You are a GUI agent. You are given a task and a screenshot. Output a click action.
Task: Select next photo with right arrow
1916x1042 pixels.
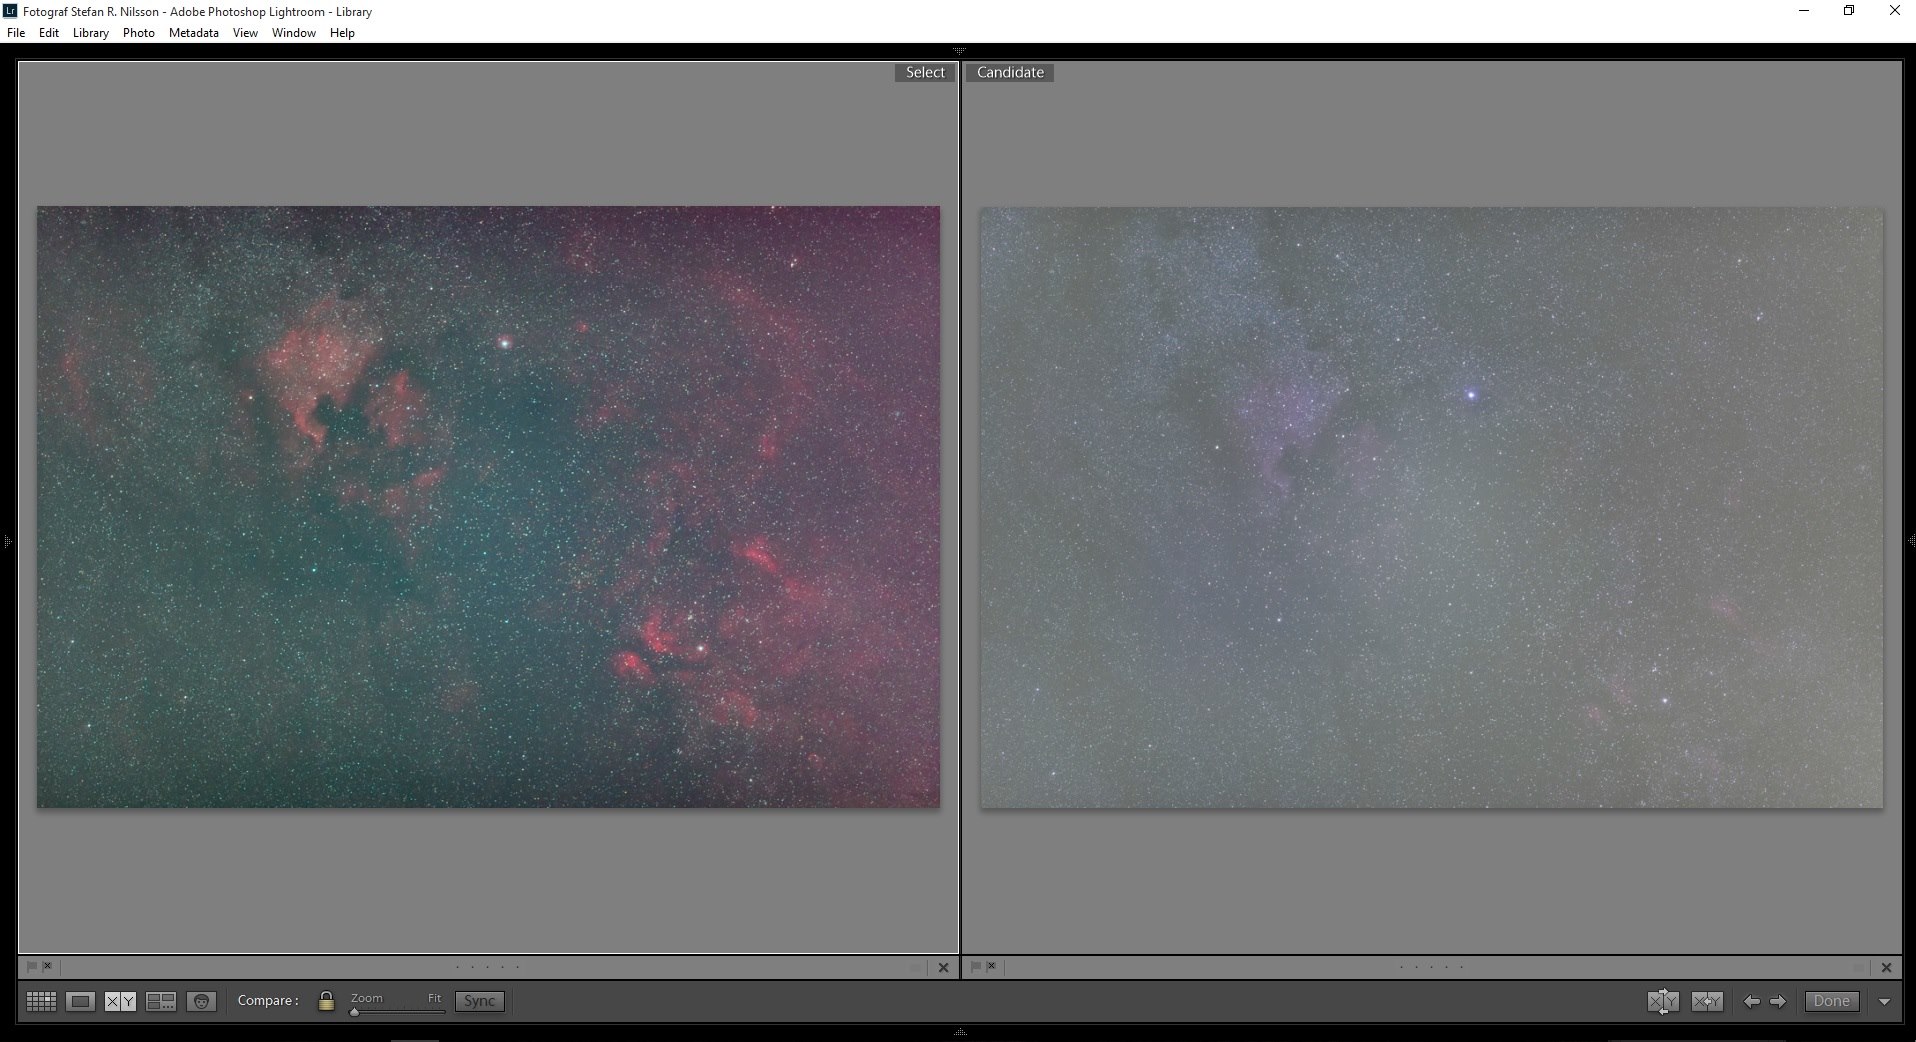tap(1778, 1001)
